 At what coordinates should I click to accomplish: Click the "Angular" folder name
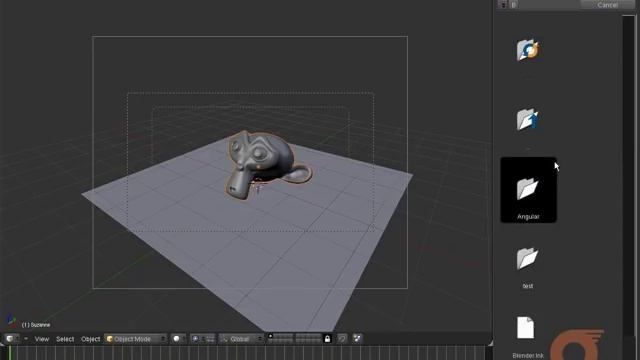point(528,217)
